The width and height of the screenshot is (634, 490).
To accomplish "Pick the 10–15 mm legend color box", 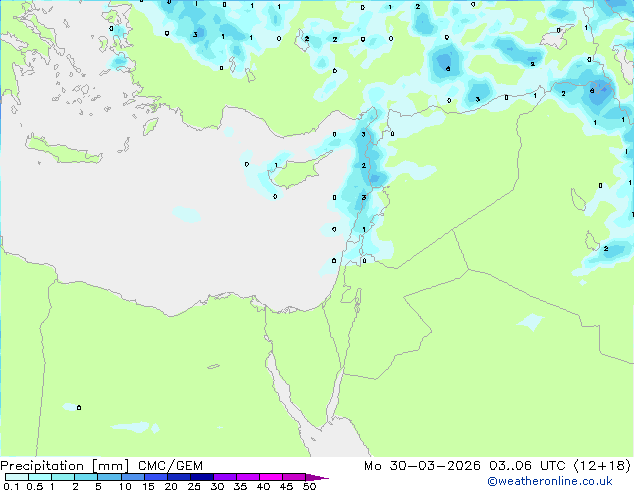I will pyautogui.click(x=132, y=477).
